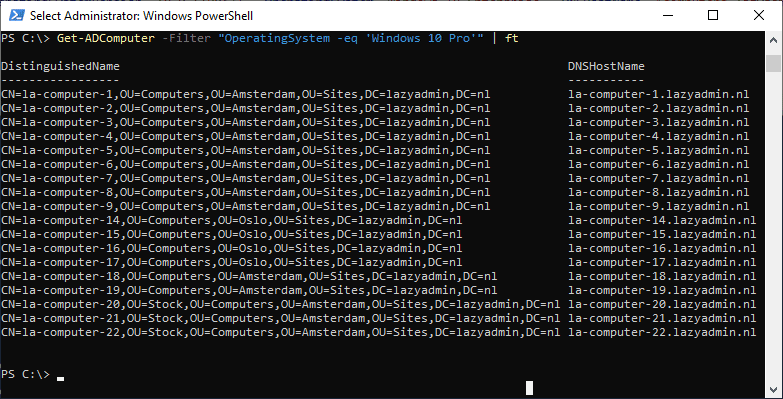Click the CN=la-computer-2 distinguished name row
The height and width of the screenshot is (399, 783).
246,108
